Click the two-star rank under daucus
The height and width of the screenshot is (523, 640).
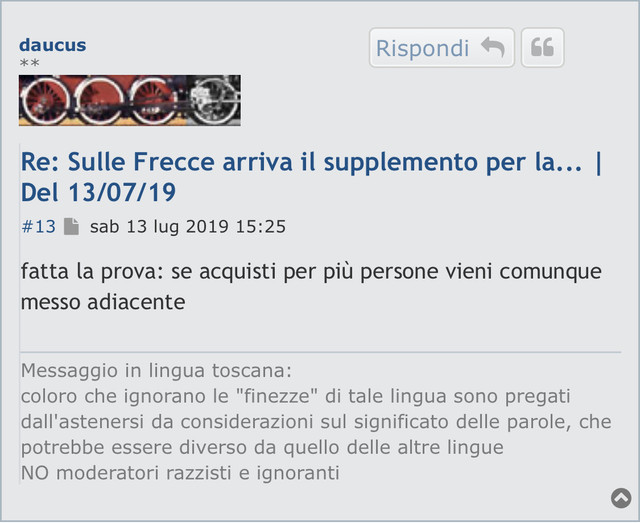29,63
